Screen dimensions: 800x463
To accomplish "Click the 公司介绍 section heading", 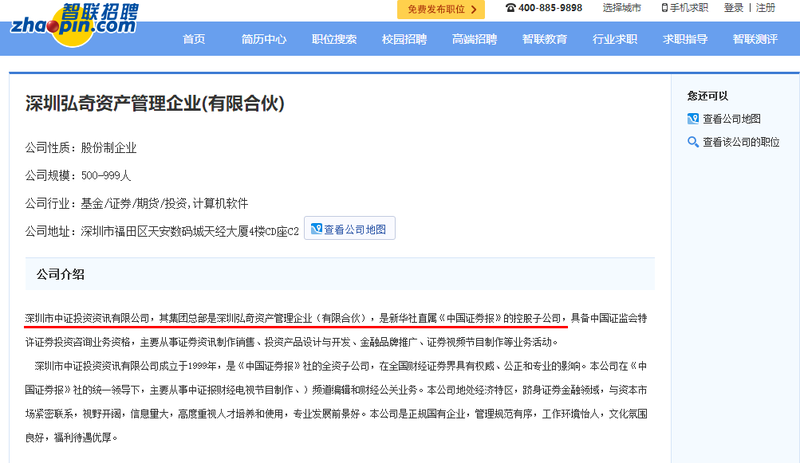I will [60, 274].
